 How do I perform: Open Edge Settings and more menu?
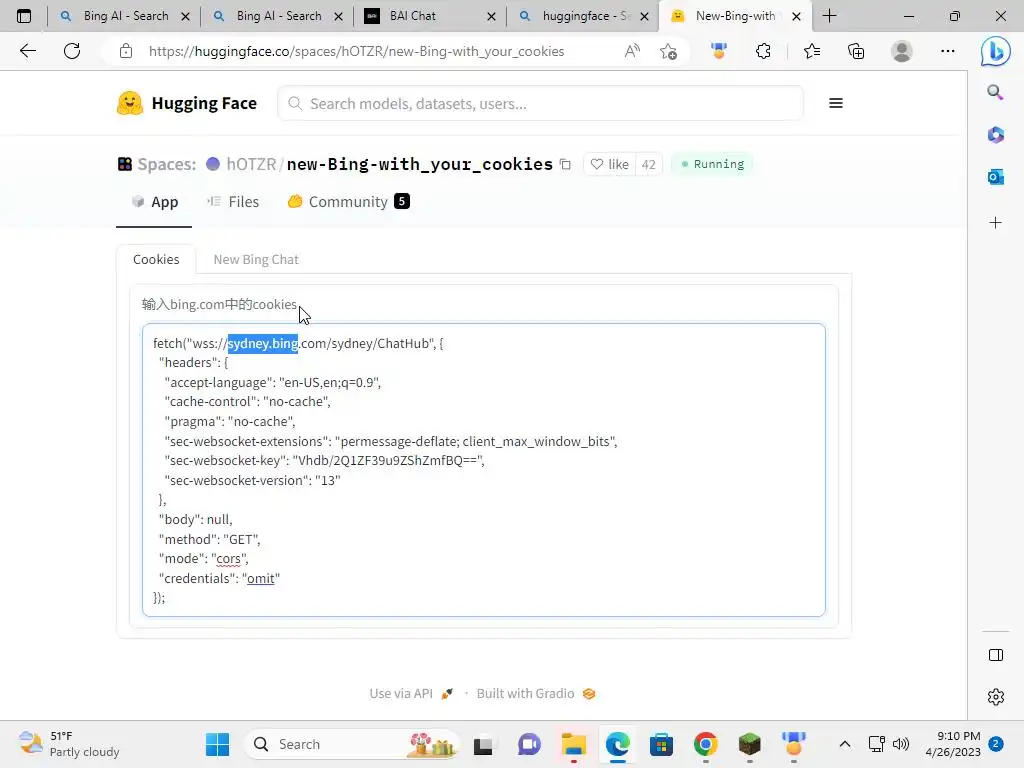[x=948, y=51]
